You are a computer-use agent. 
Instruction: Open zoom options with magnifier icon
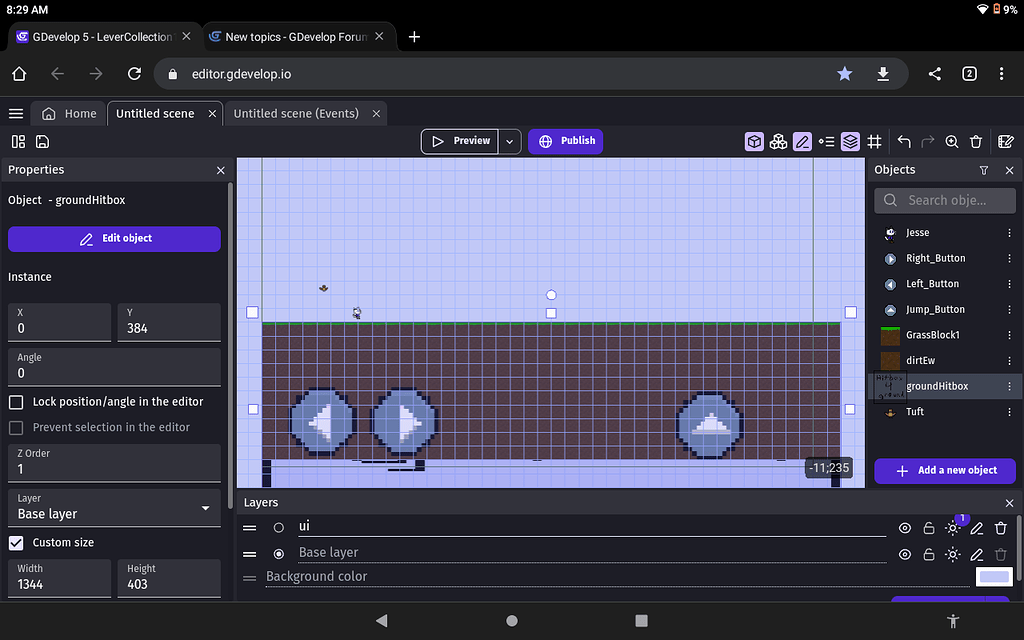point(952,142)
